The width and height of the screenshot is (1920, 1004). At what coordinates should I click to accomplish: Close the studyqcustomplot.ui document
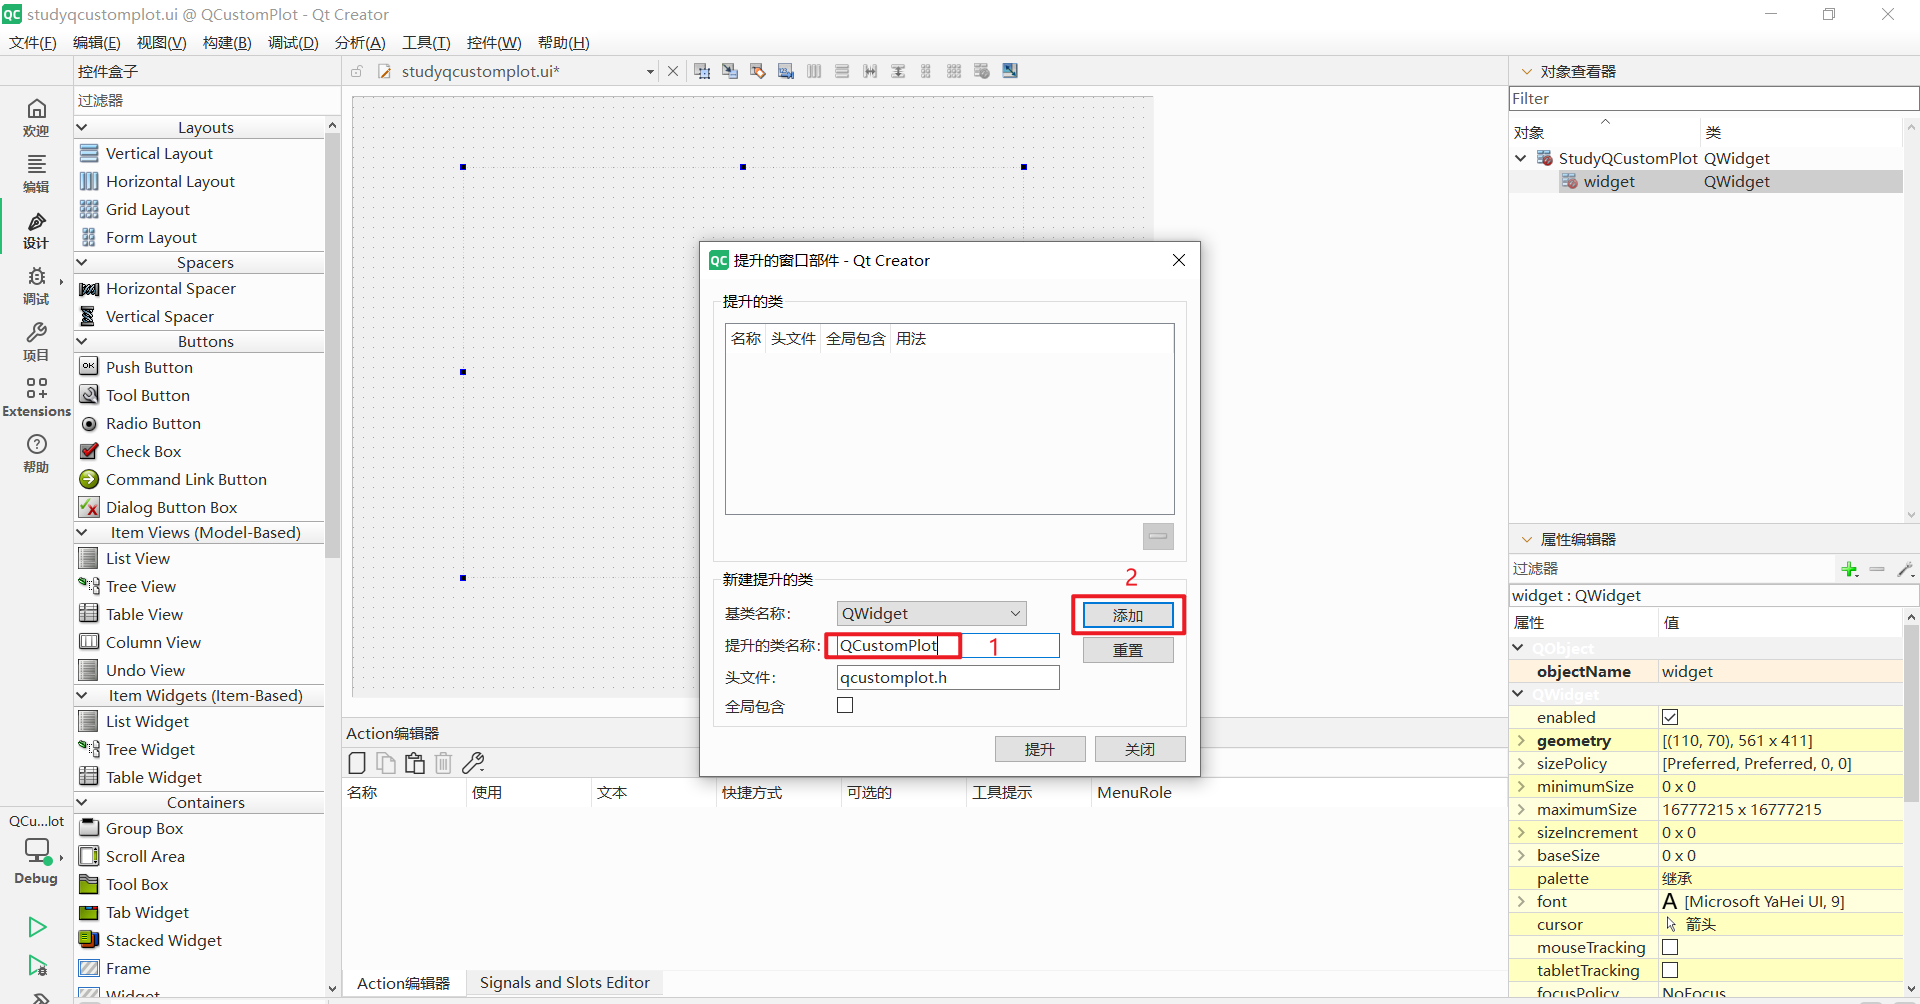coord(673,71)
